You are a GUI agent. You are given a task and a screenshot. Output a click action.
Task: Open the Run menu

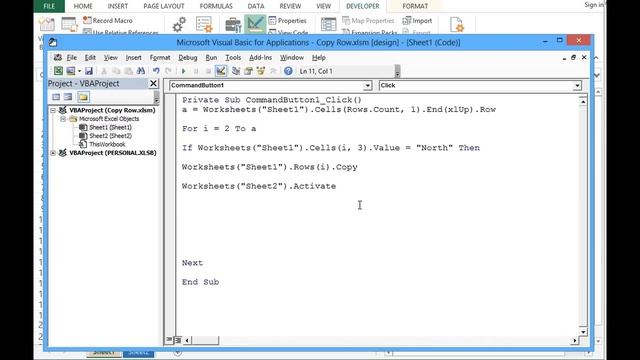click(x=211, y=58)
